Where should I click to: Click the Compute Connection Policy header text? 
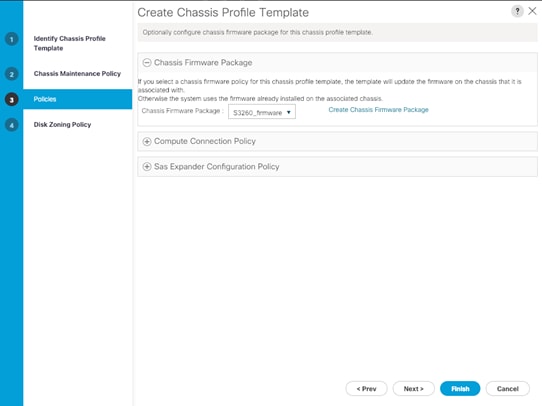(x=205, y=141)
